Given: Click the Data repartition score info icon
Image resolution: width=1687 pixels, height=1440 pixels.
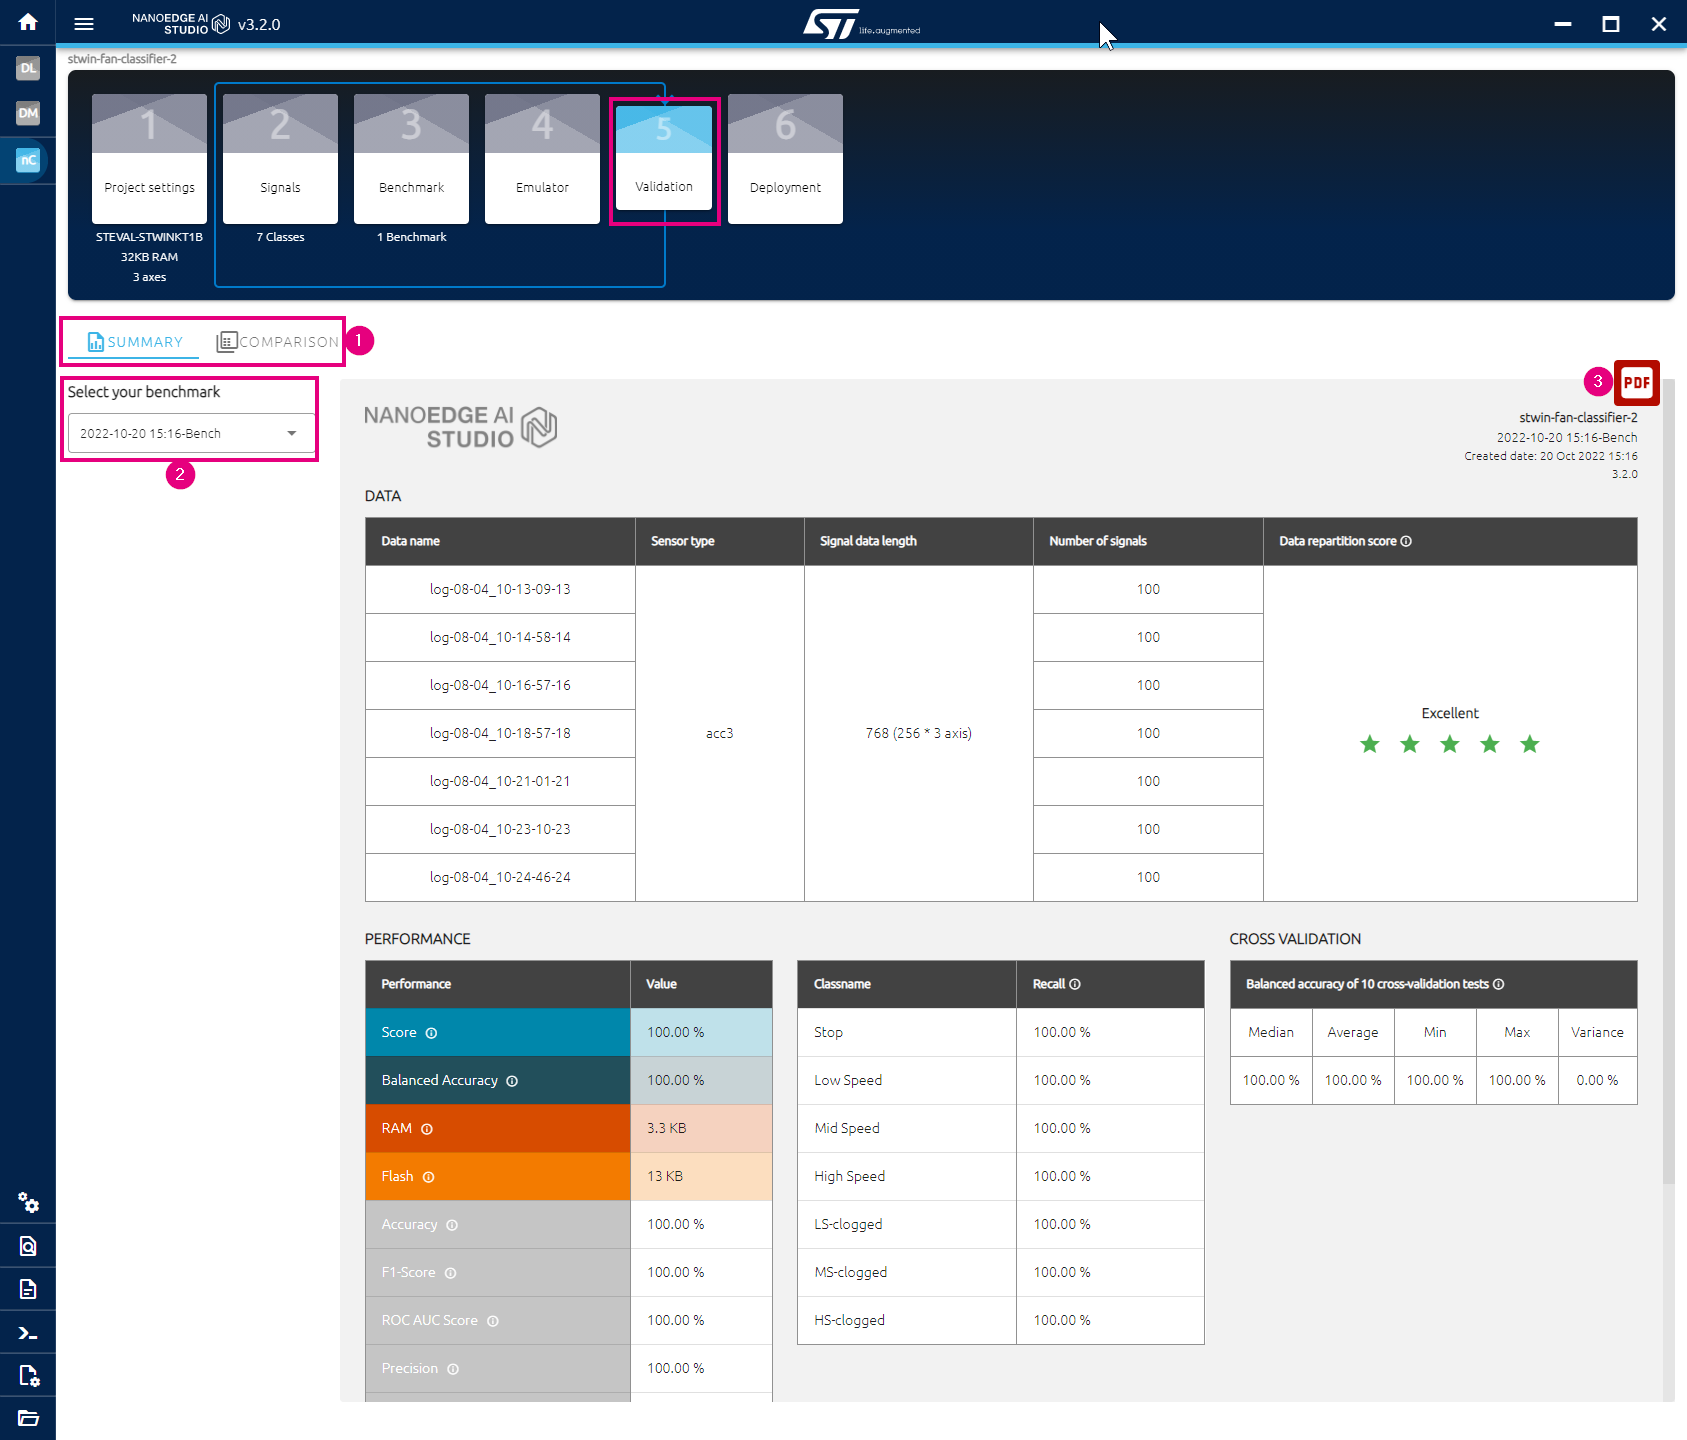Looking at the screenshot, I should [x=1406, y=541].
